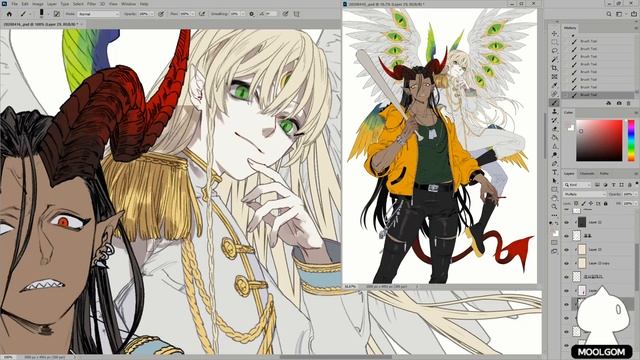Open the painting Mode dropdown
640x360 pixels.
point(98,13)
